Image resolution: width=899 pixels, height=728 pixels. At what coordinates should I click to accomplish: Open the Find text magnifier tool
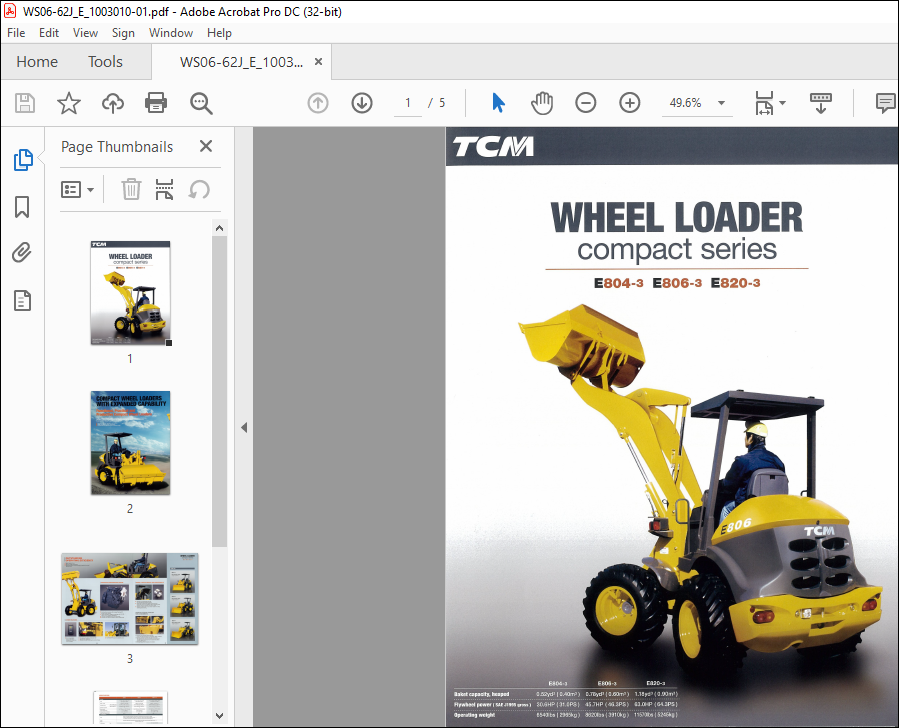coord(201,104)
